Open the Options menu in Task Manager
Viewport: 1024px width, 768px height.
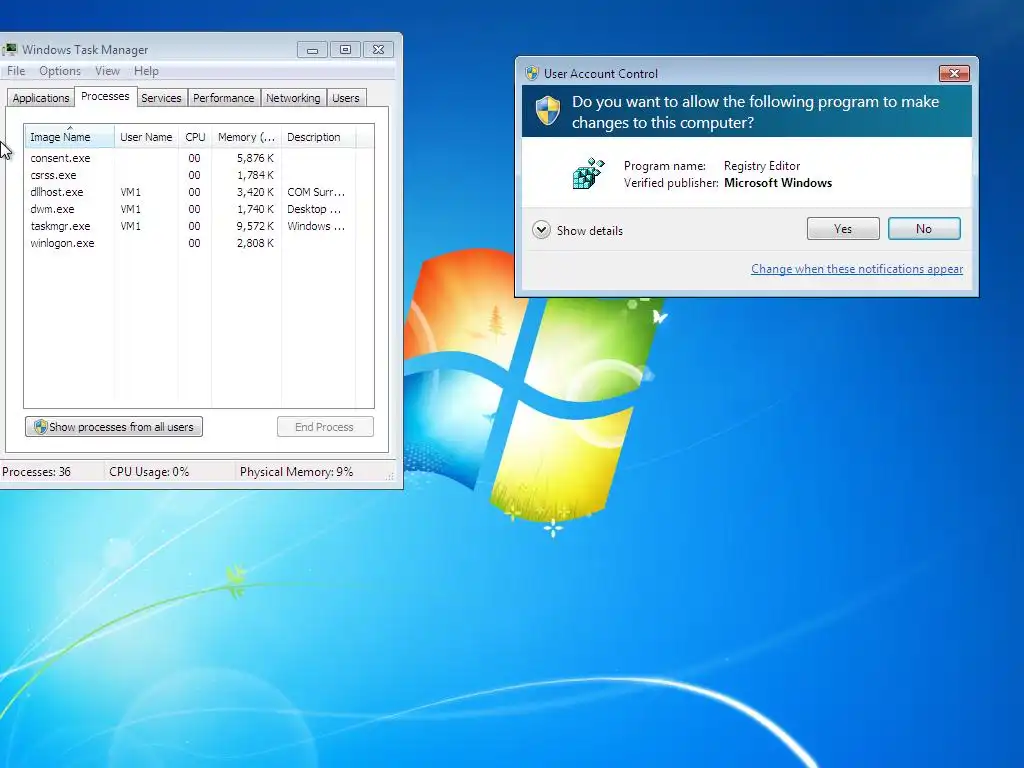tap(59, 71)
